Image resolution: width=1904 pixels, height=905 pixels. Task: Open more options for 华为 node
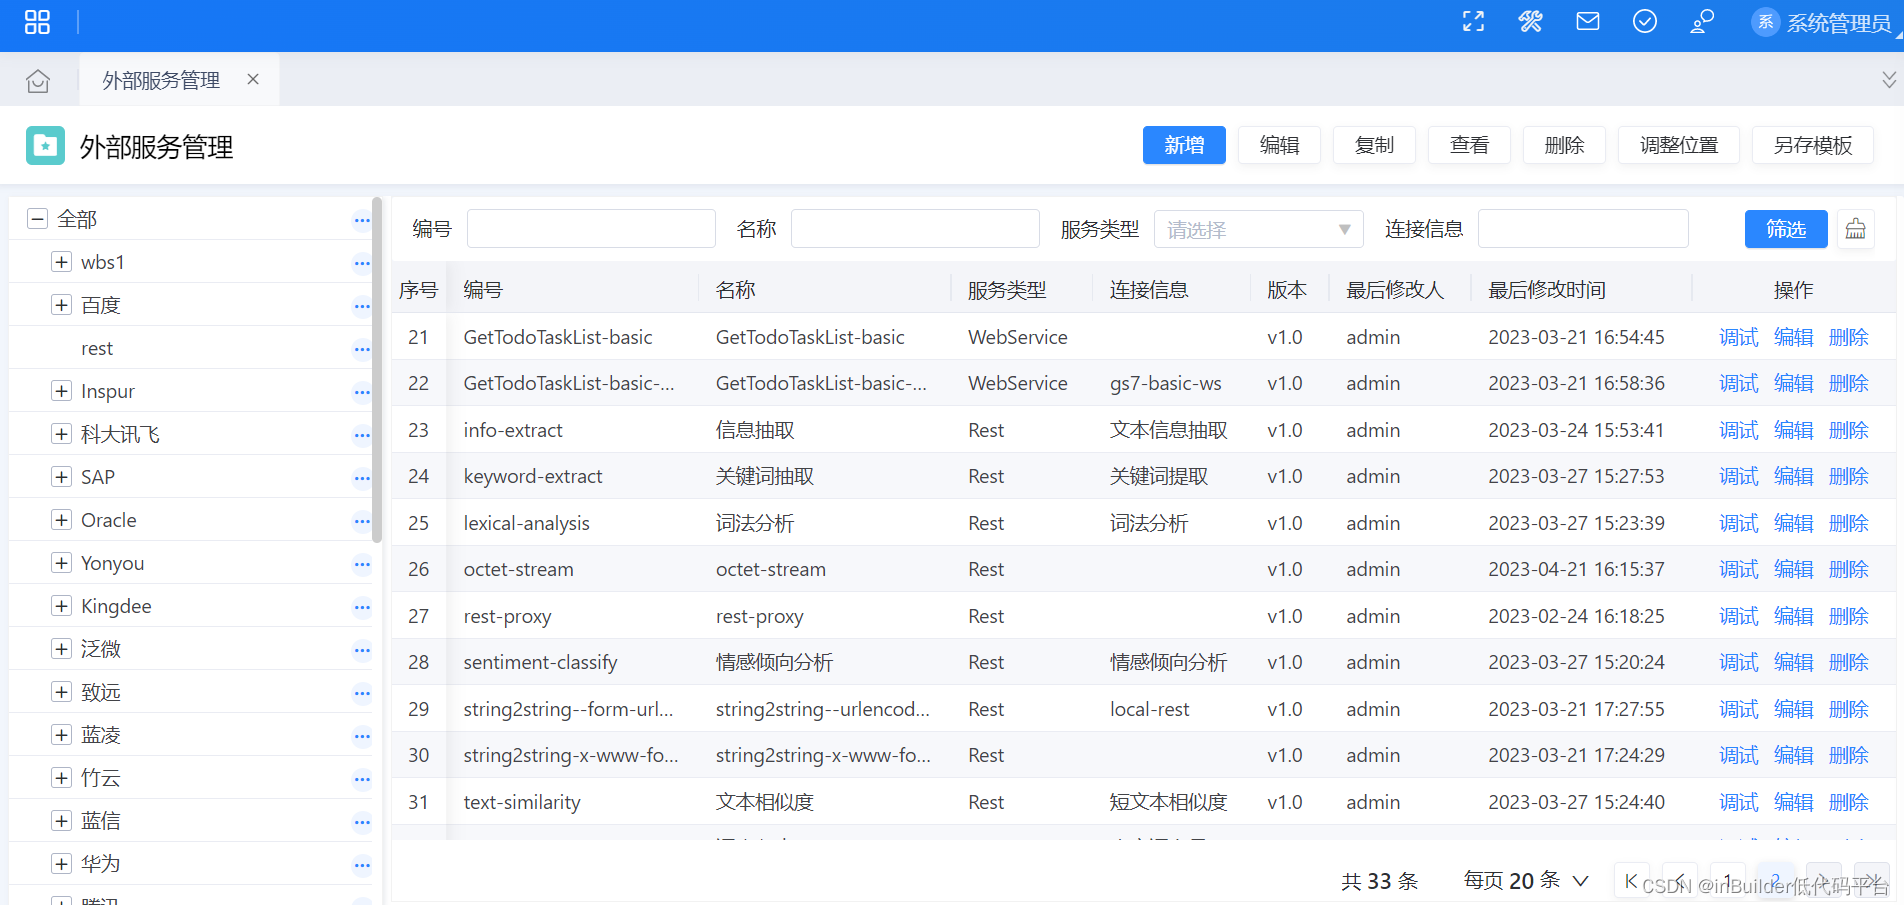(x=362, y=865)
